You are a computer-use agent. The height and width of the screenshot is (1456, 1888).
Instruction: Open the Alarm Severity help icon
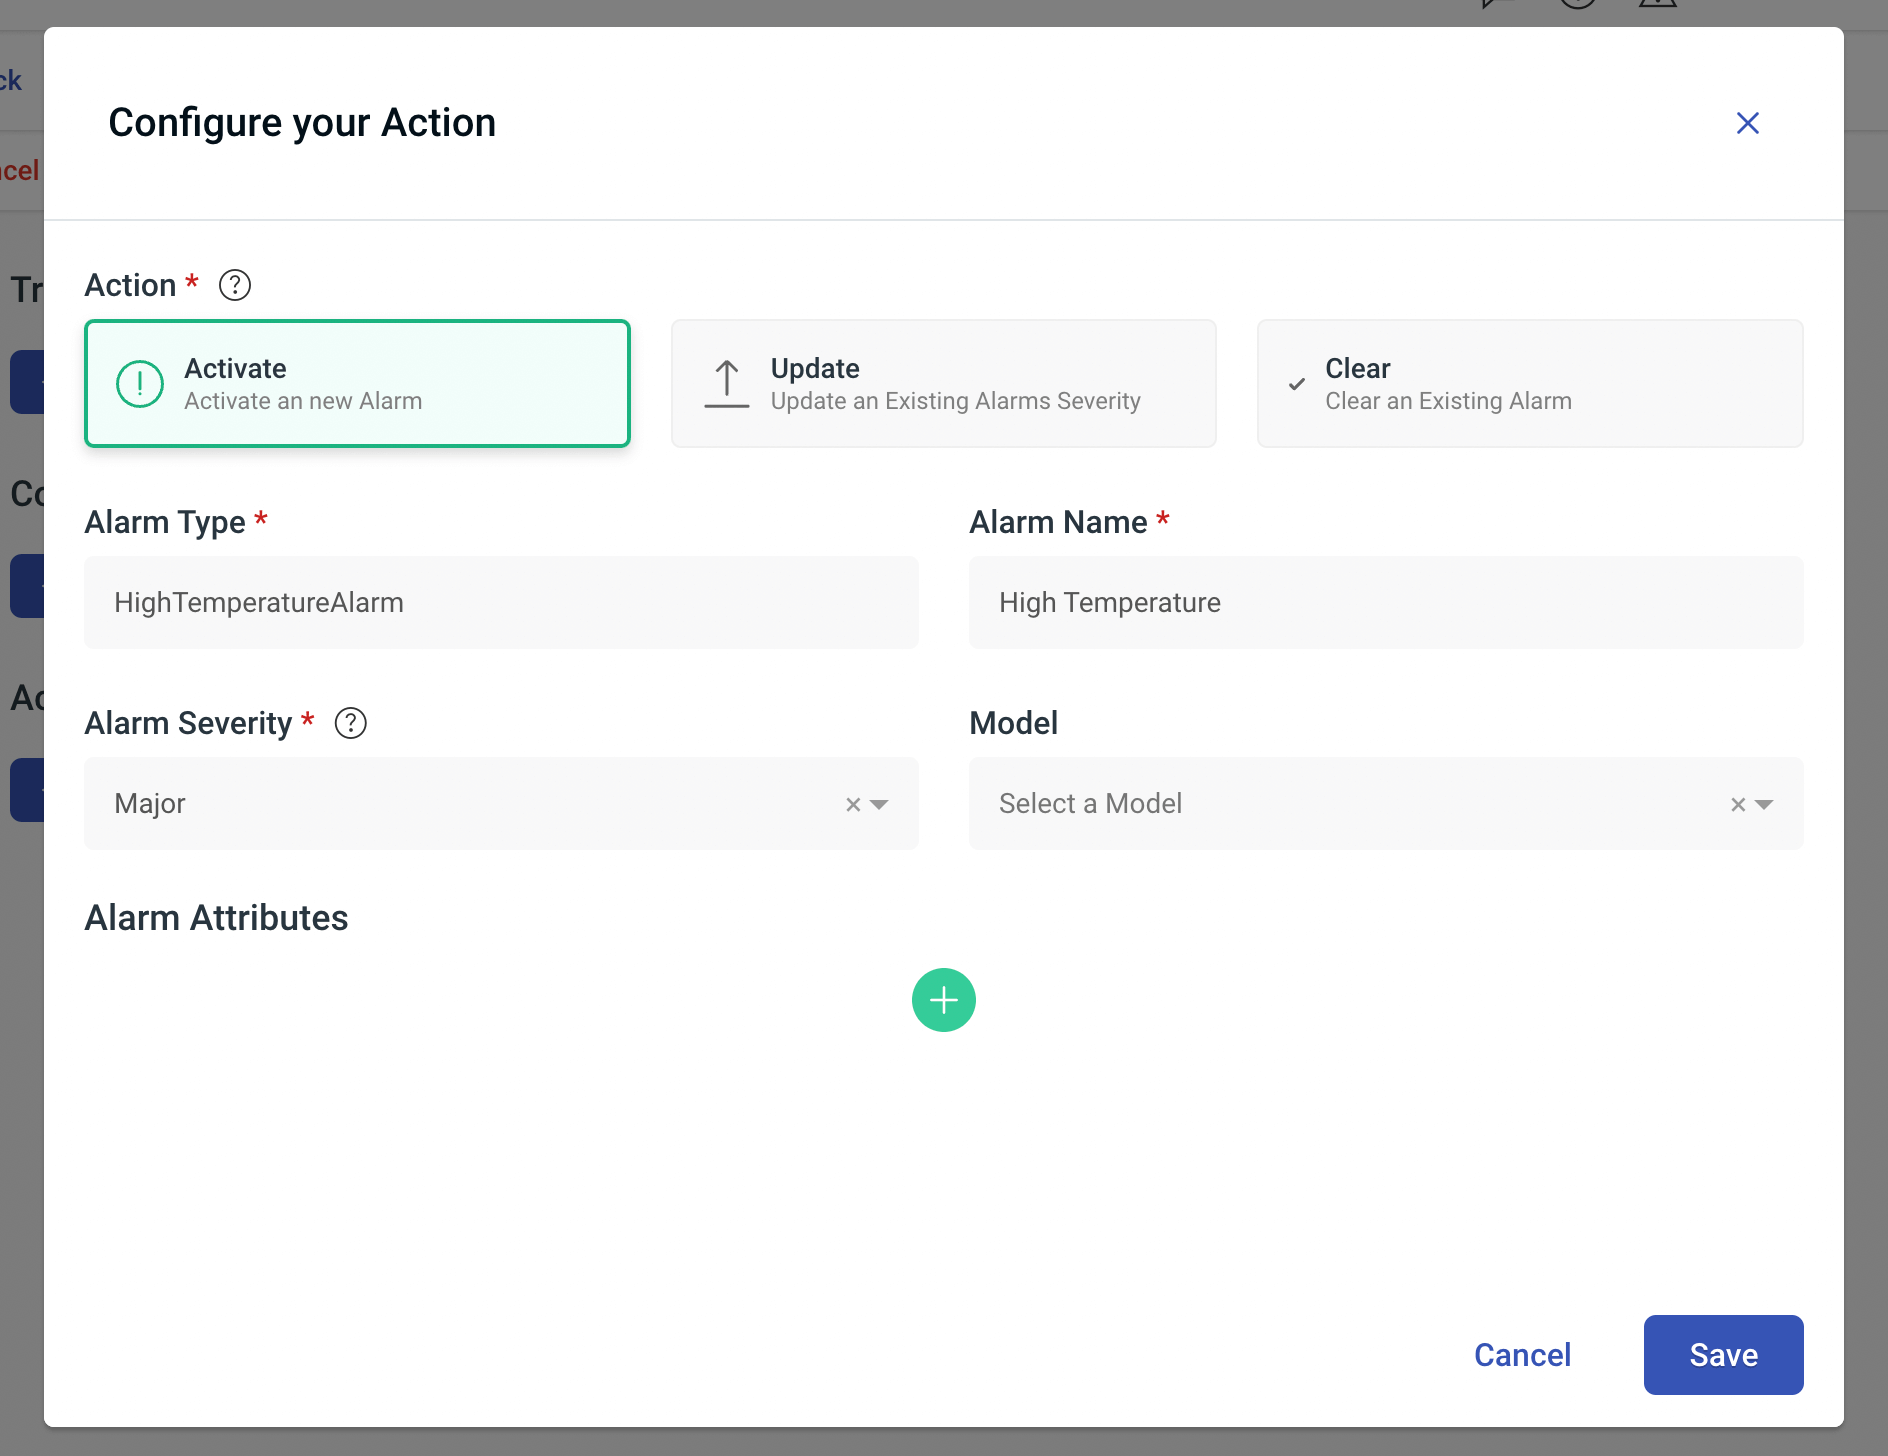(351, 723)
